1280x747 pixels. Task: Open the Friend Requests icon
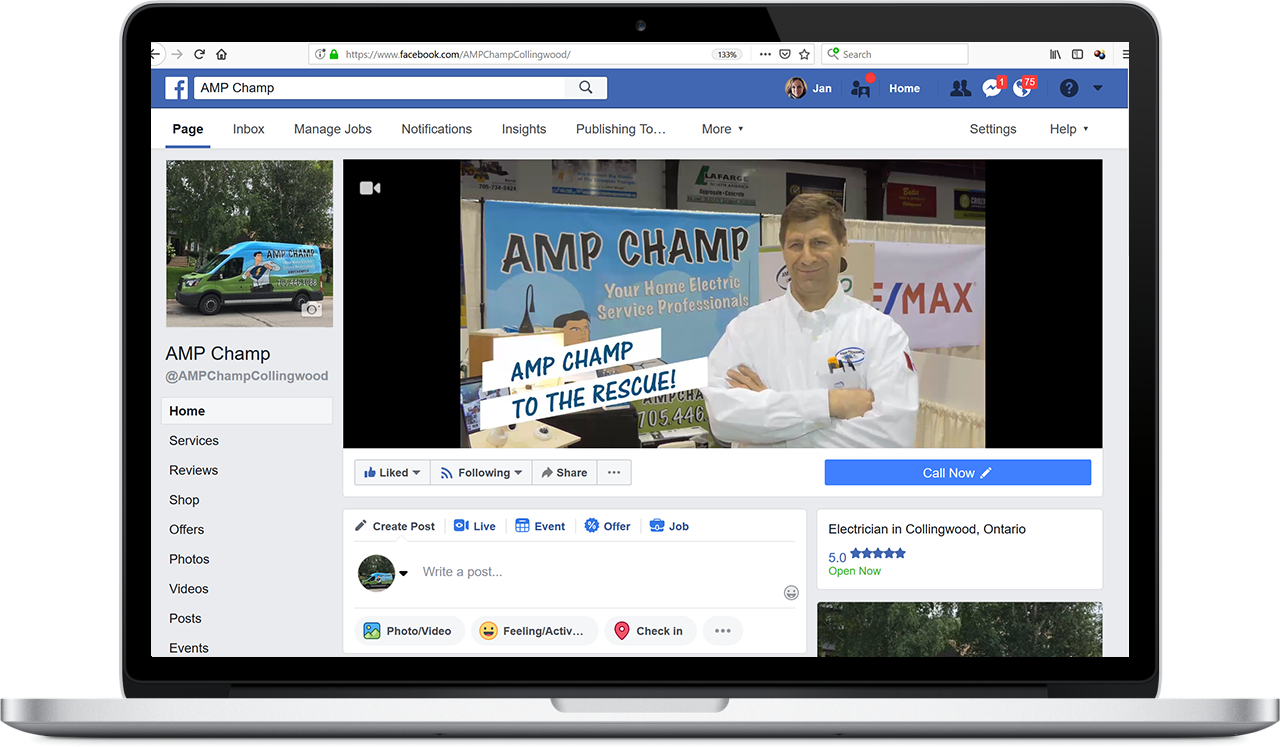[960, 88]
